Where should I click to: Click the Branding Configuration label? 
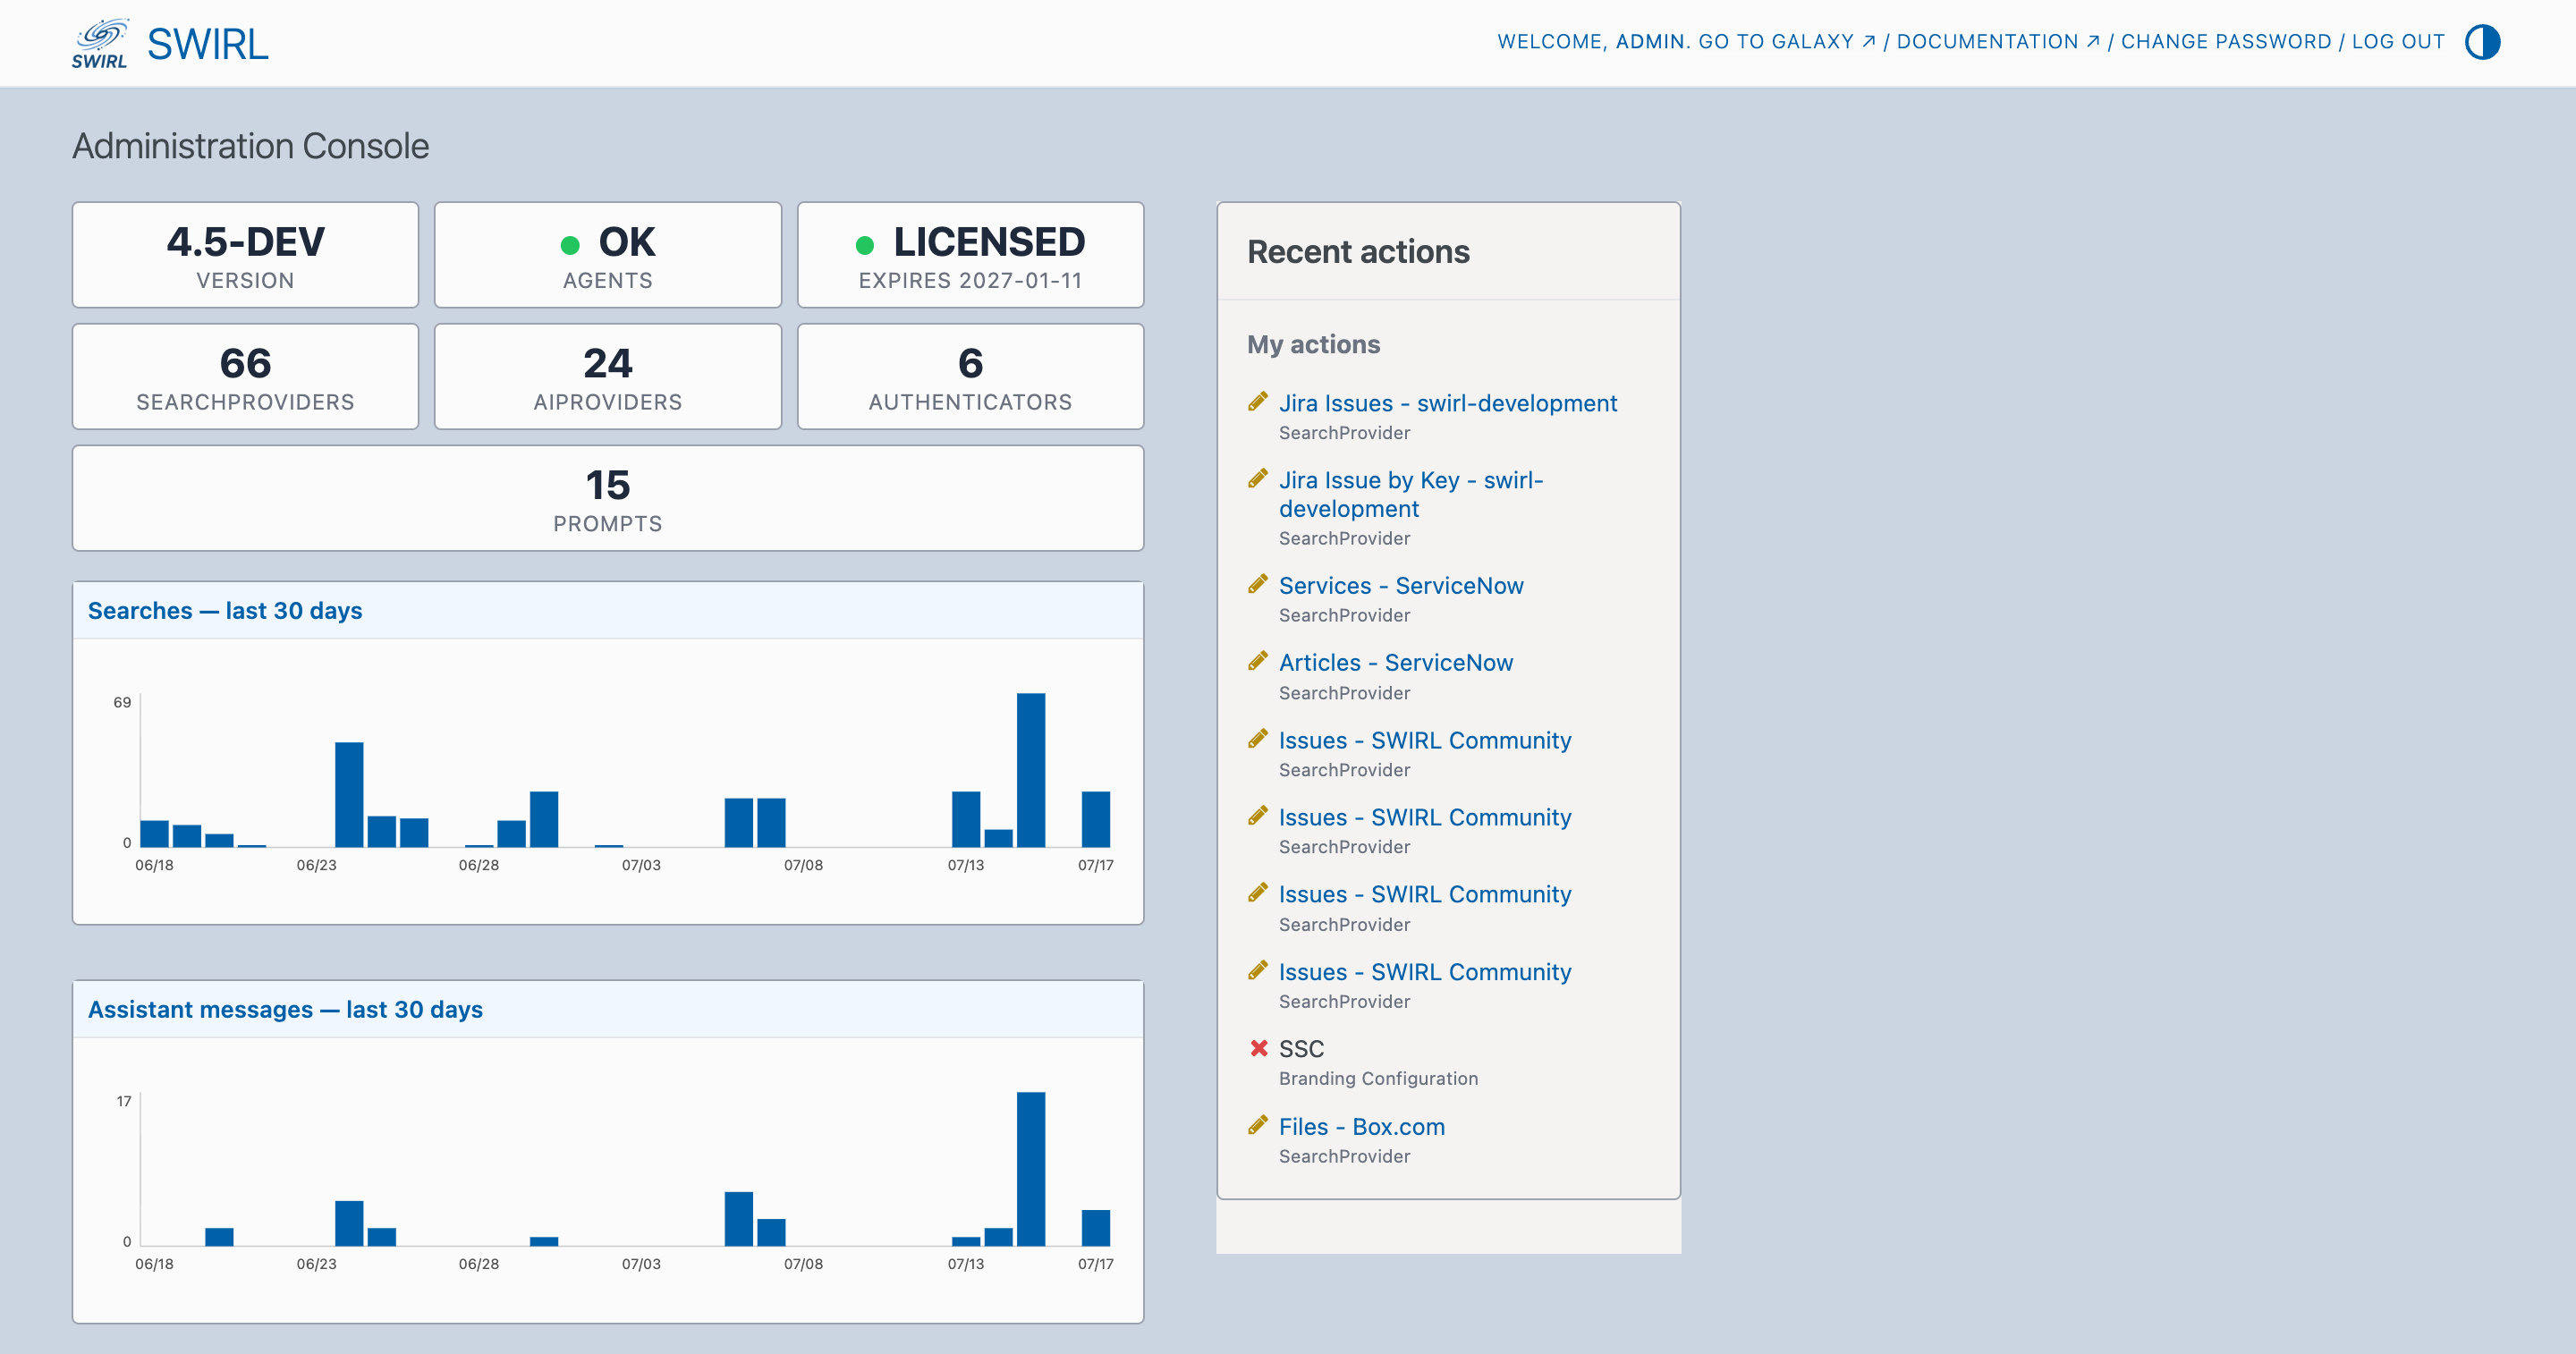1378,1078
